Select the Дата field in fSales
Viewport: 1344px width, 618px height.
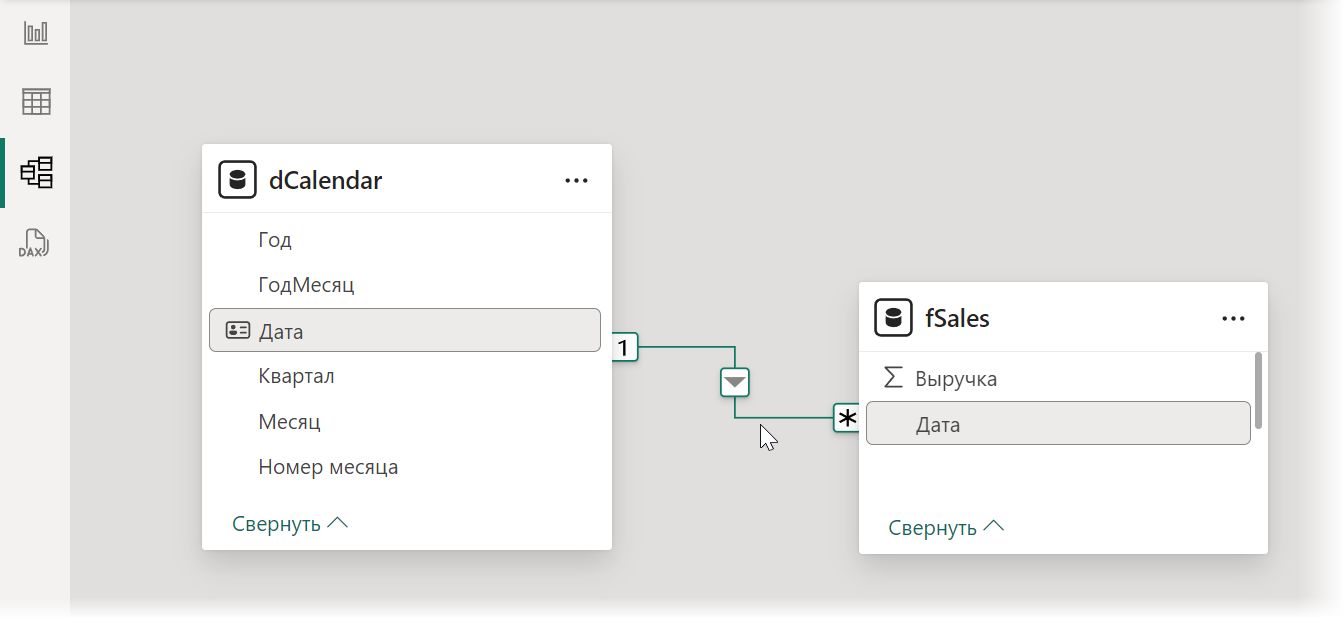click(x=1058, y=423)
